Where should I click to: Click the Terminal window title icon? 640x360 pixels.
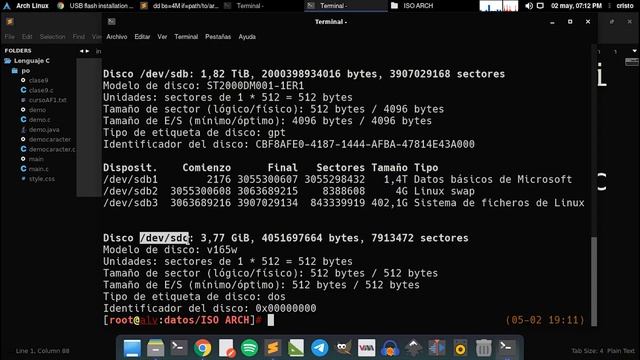point(111,22)
